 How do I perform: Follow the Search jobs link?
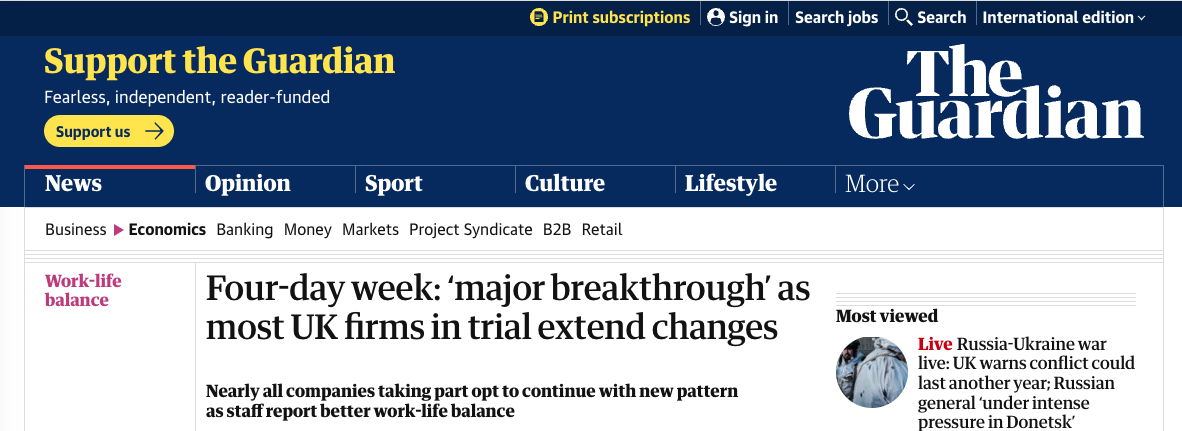tap(836, 17)
